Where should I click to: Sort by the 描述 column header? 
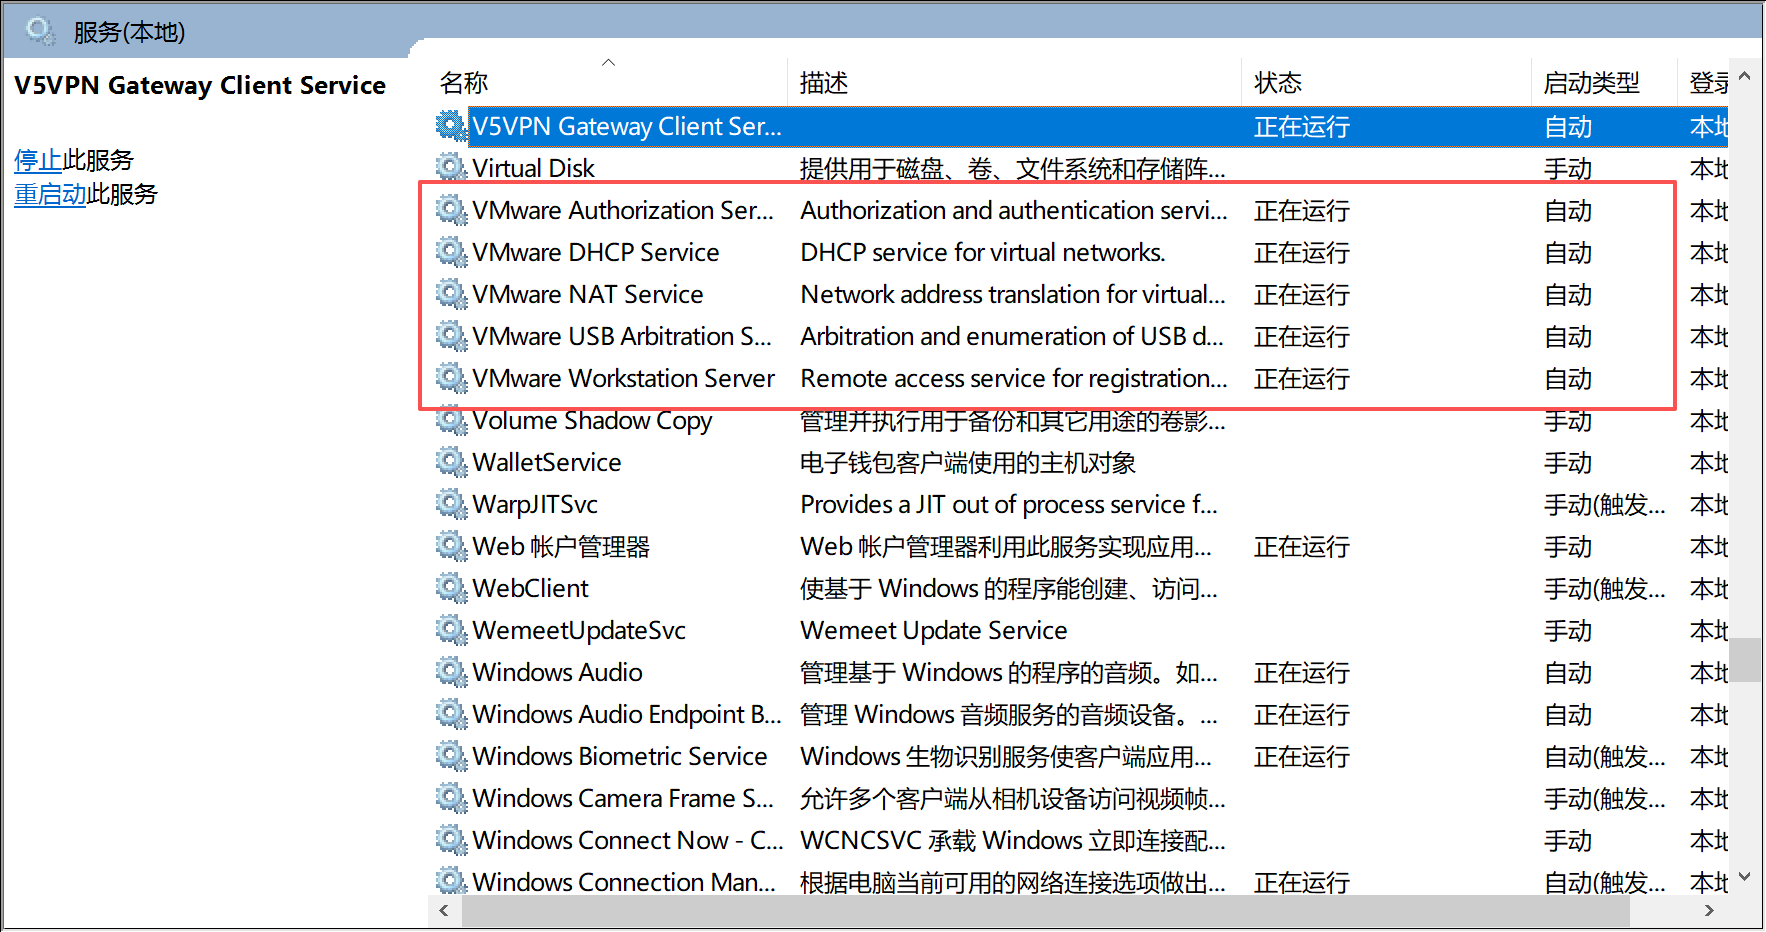[x=824, y=83]
